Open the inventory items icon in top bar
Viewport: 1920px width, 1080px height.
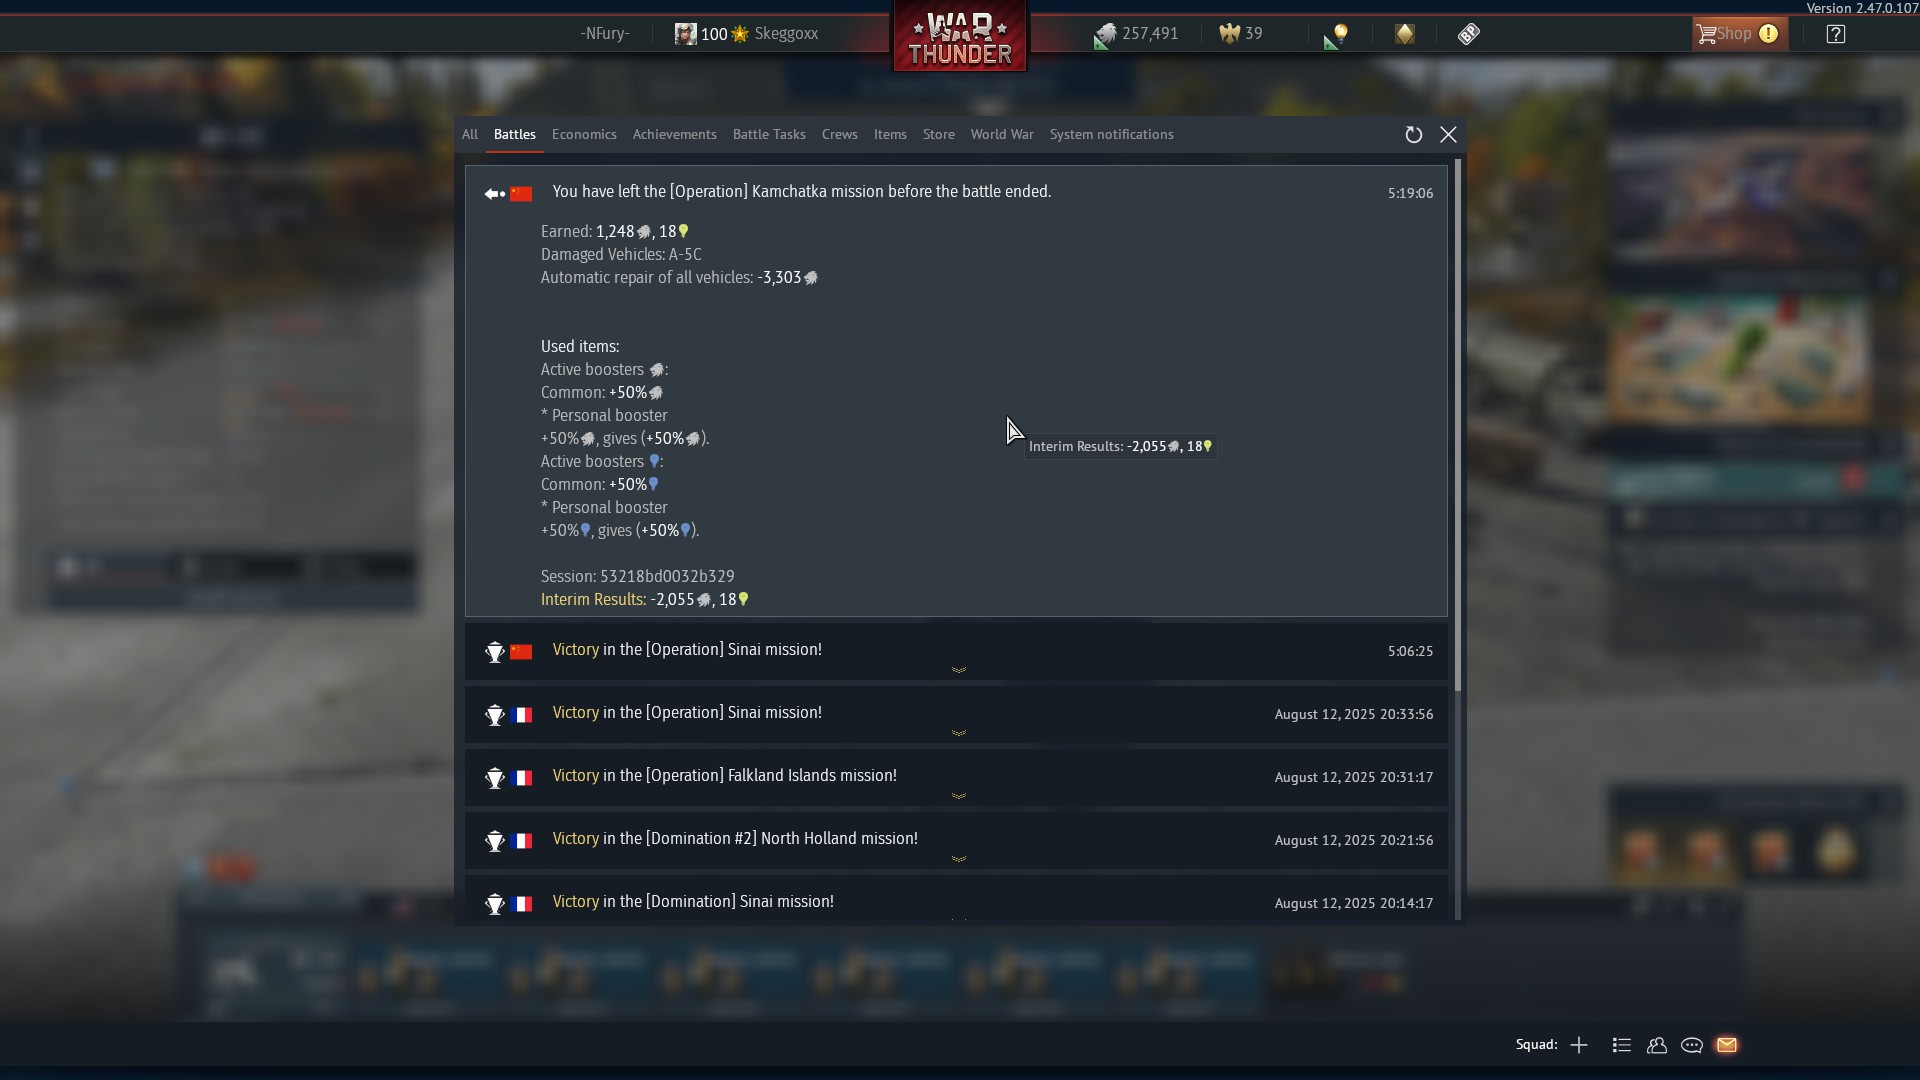(x=1468, y=34)
